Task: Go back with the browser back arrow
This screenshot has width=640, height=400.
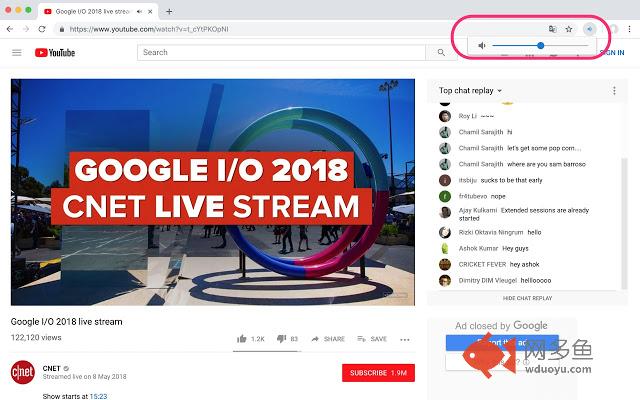Action: 10,29
